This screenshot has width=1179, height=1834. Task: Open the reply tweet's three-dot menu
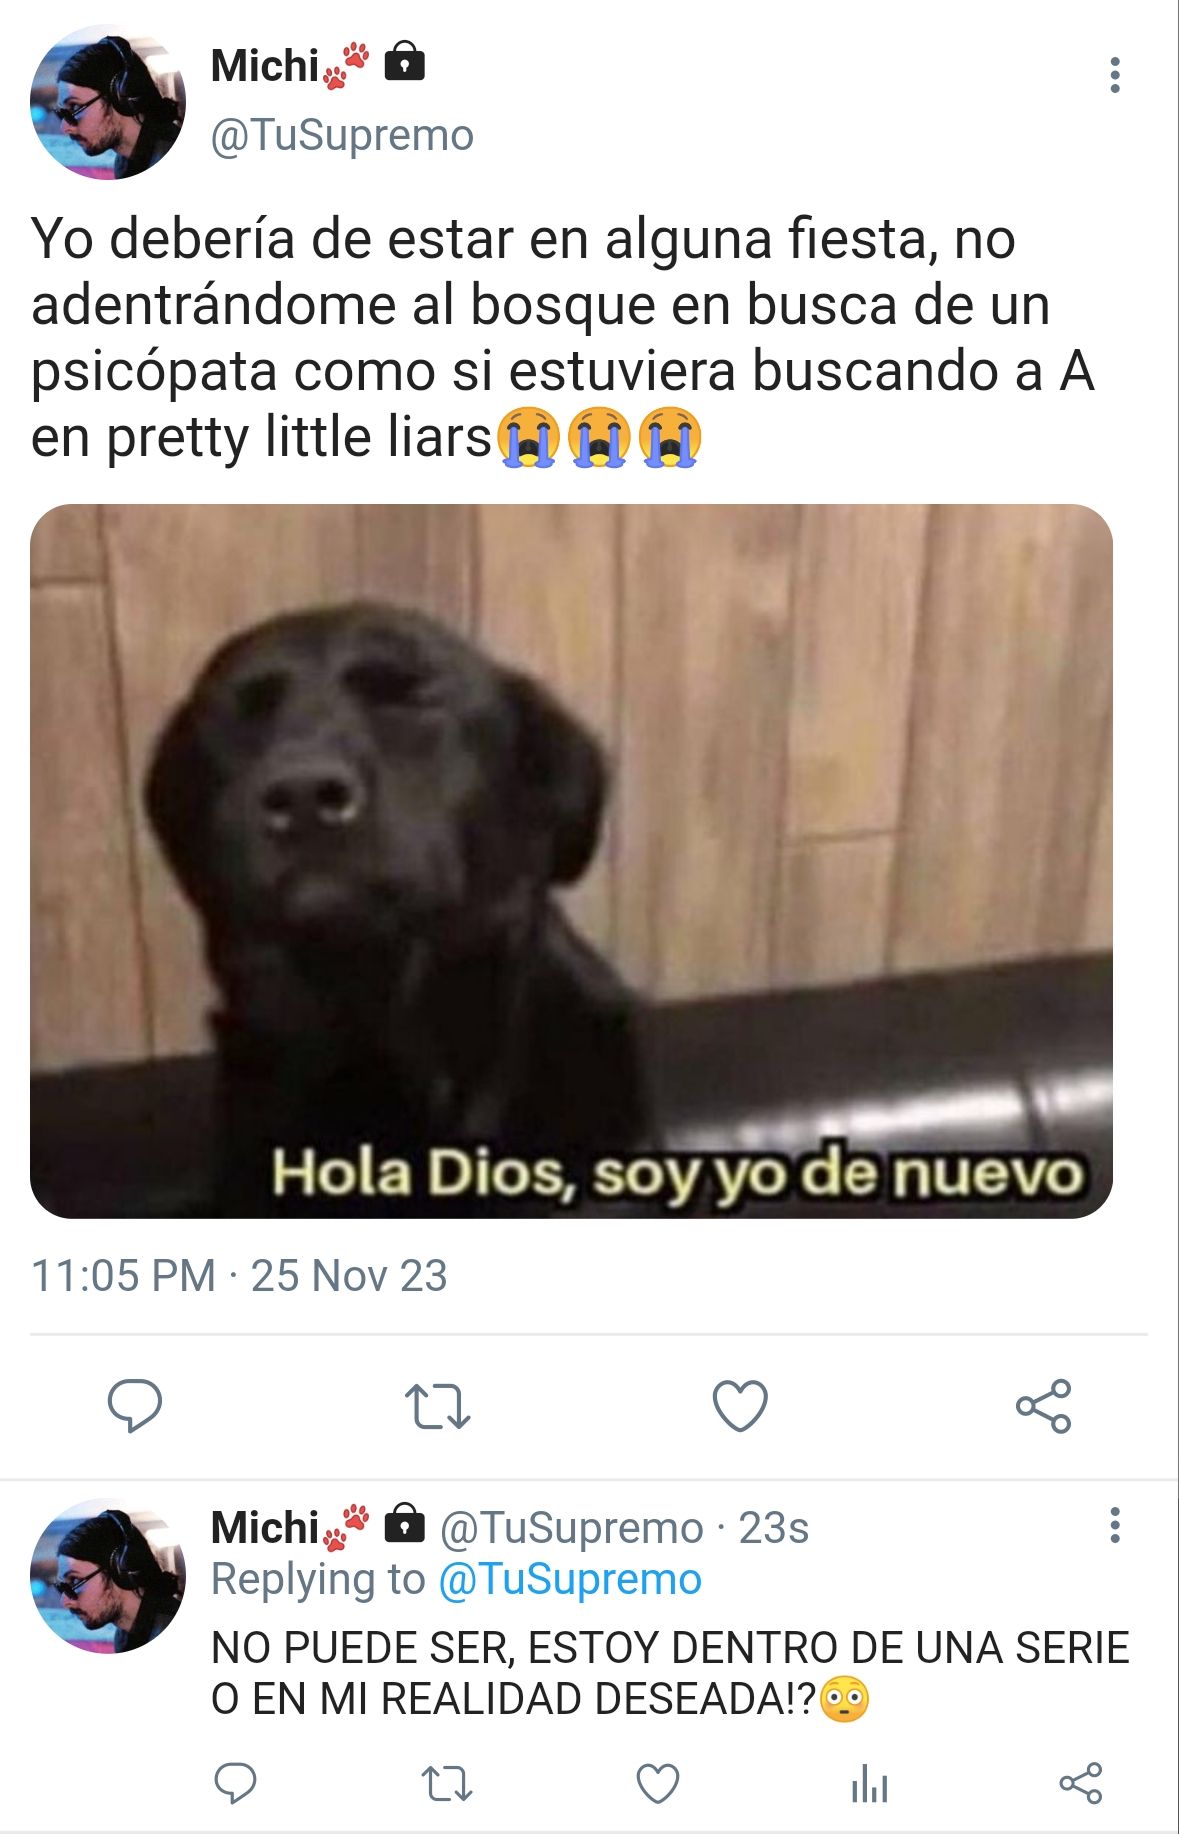(1114, 1526)
